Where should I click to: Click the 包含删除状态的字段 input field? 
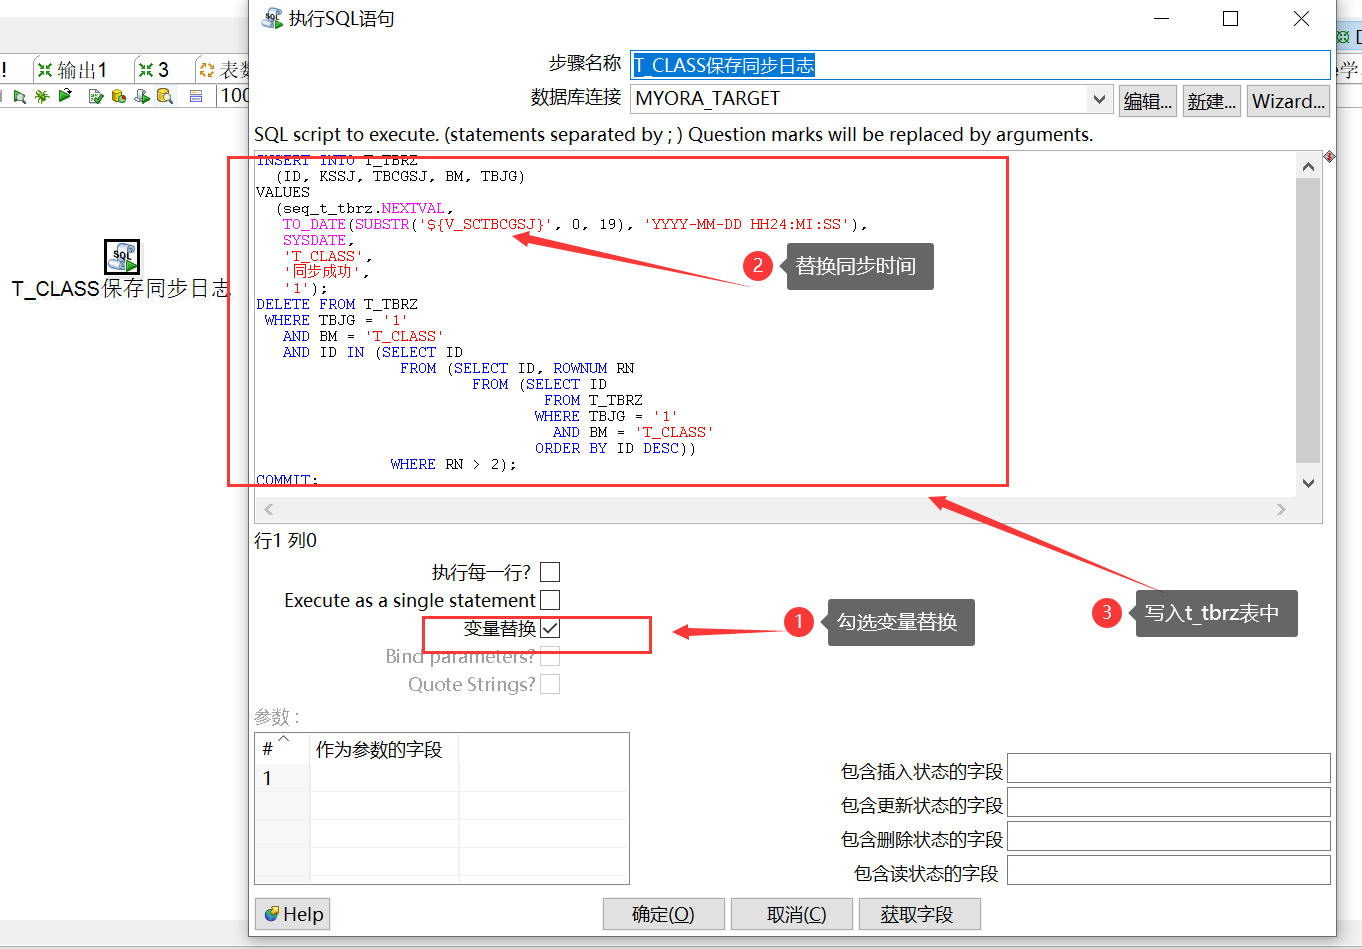pos(1169,836)
